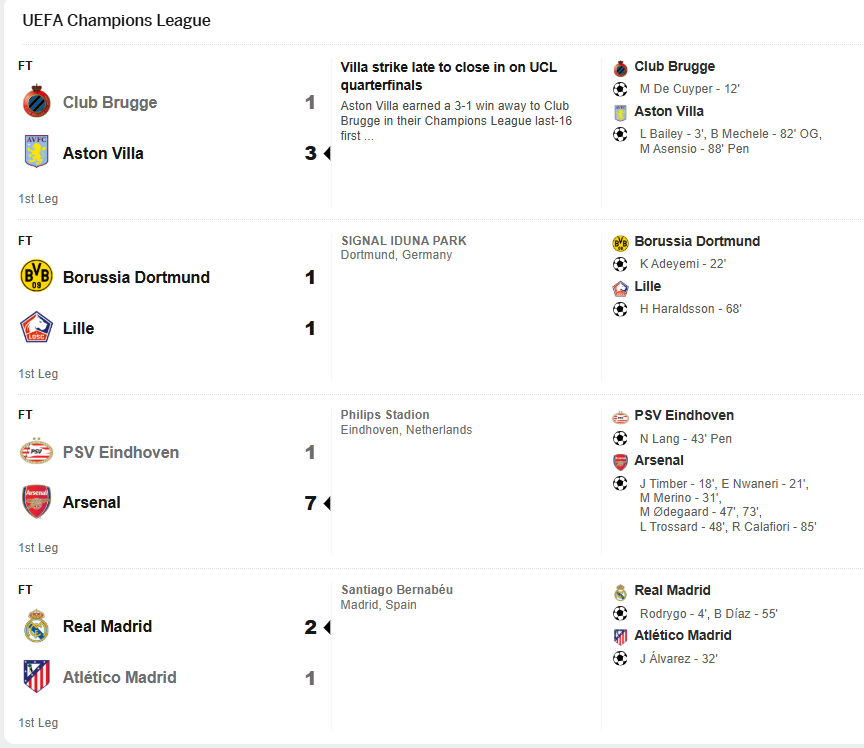Click the SIGNAL IDUNA PARK venue text
This screenshot has height=748, width=864.
click(x=403, y=241)
